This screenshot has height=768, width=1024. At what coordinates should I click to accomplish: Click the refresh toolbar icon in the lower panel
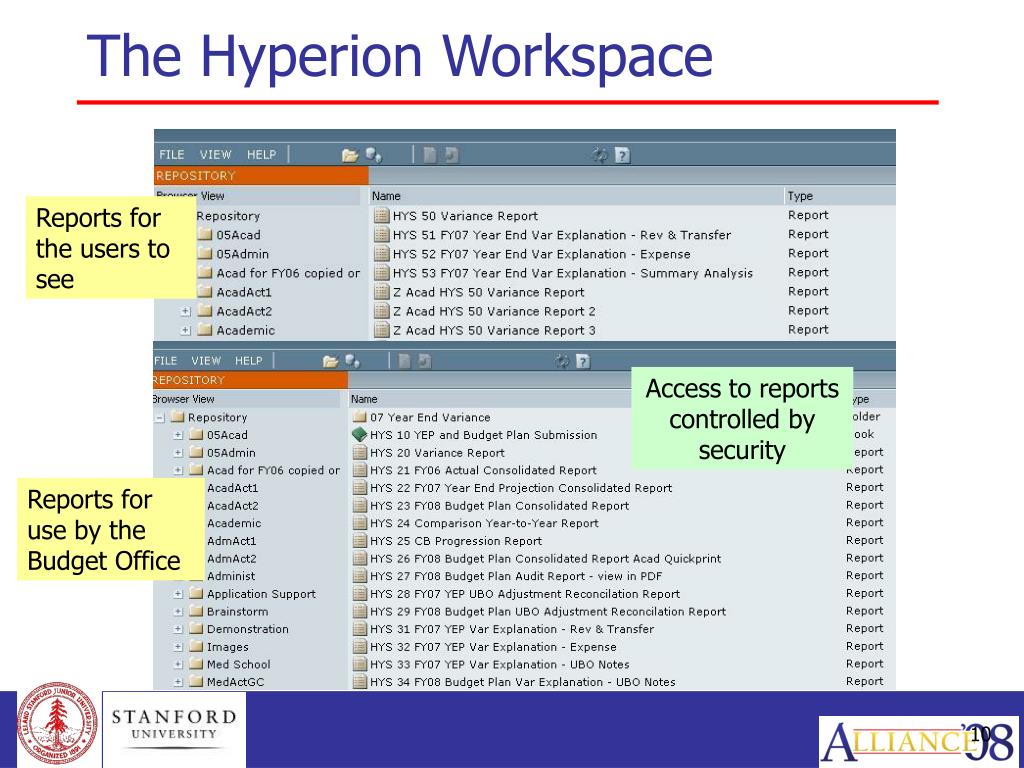click(x=562, y=361)
